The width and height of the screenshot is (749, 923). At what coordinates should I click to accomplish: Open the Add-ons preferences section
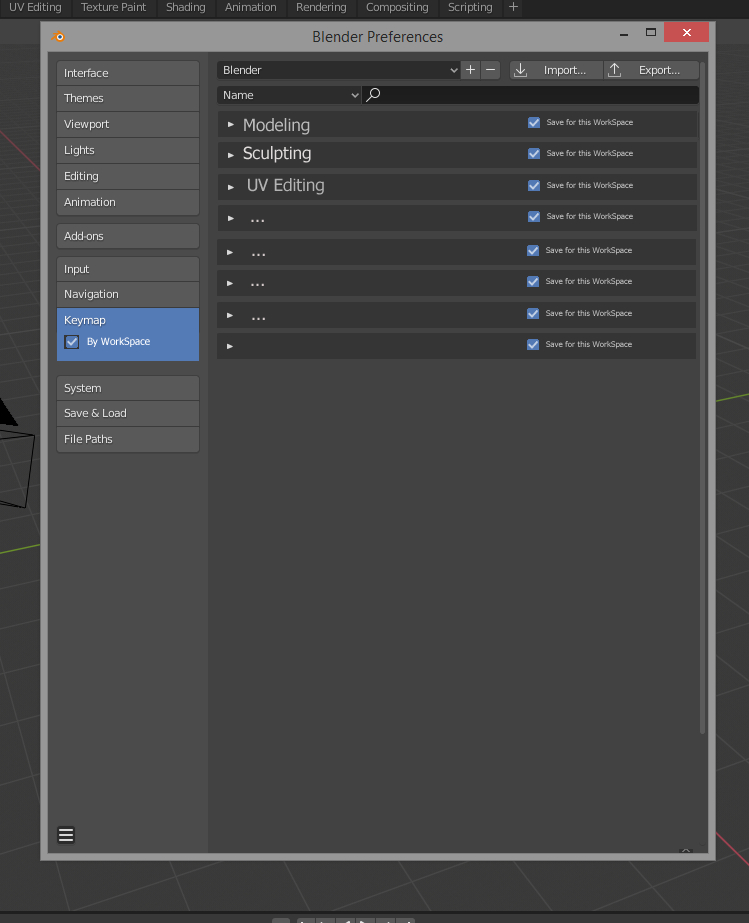coord(128,236)
